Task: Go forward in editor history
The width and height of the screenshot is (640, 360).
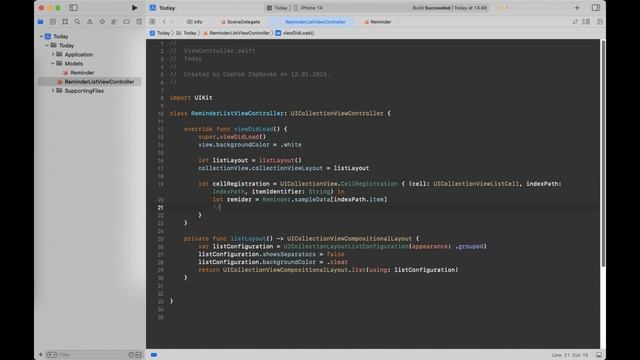Action: [172, 22]
